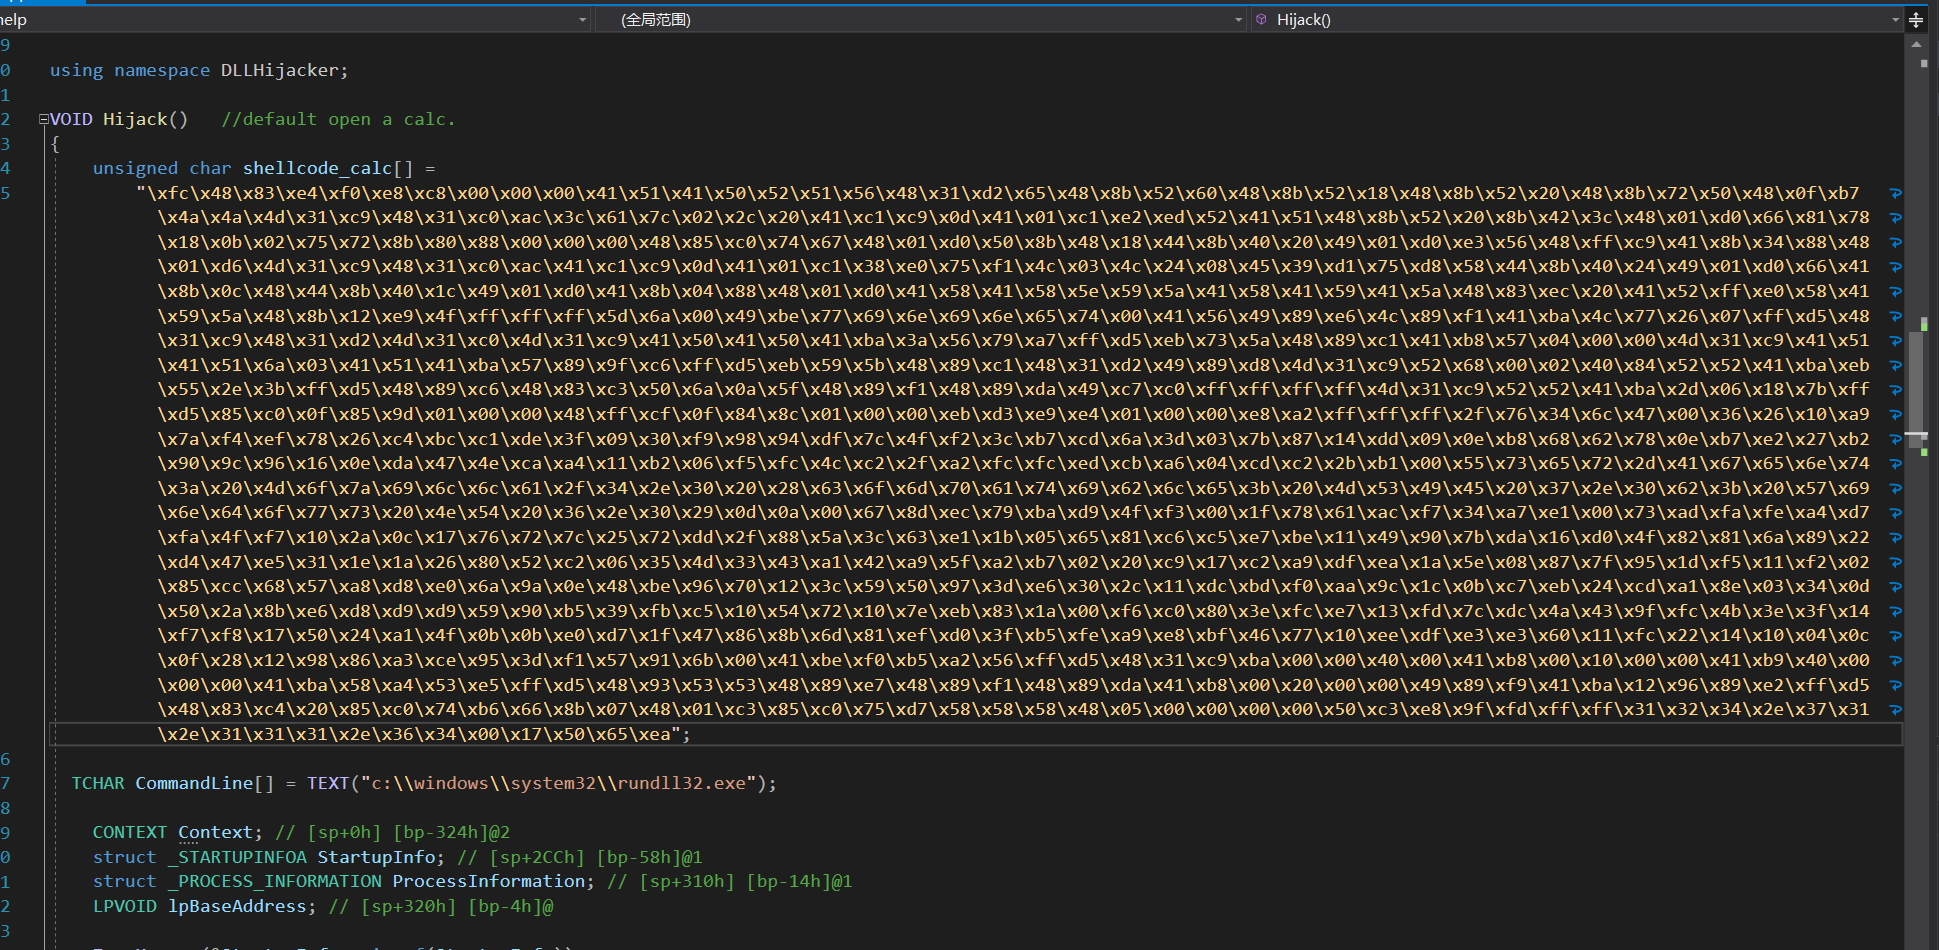The width and height of the screenshot is (1939, 950).
Task: Click the _STARTUPINFOA struct type
Action: point(237,857)
